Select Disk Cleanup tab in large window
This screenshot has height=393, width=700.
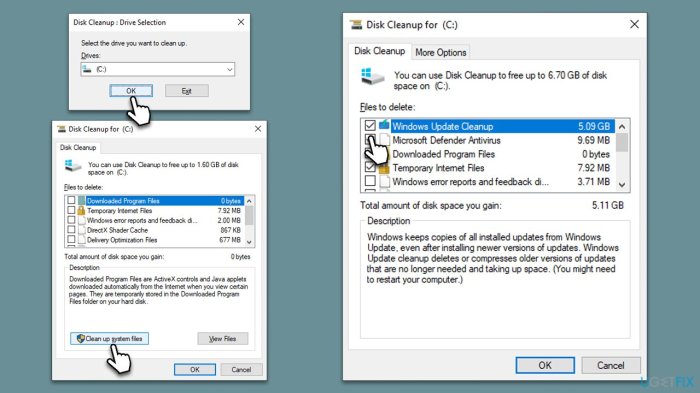379,51
